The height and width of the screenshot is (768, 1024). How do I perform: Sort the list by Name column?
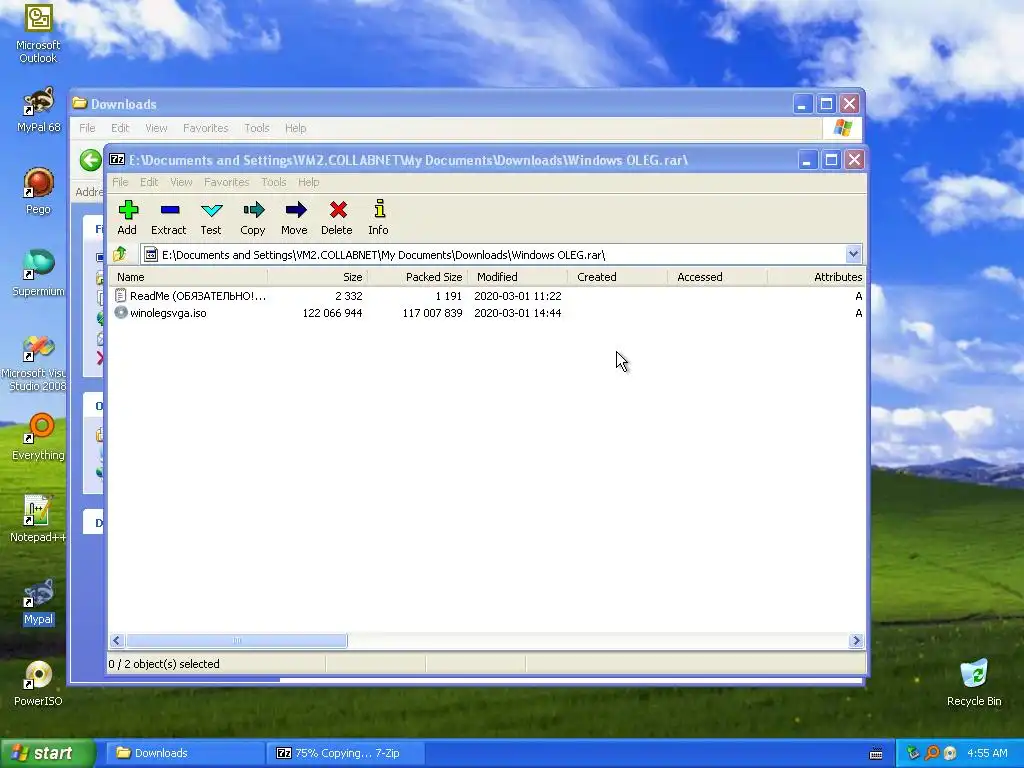tap(188, 277)
